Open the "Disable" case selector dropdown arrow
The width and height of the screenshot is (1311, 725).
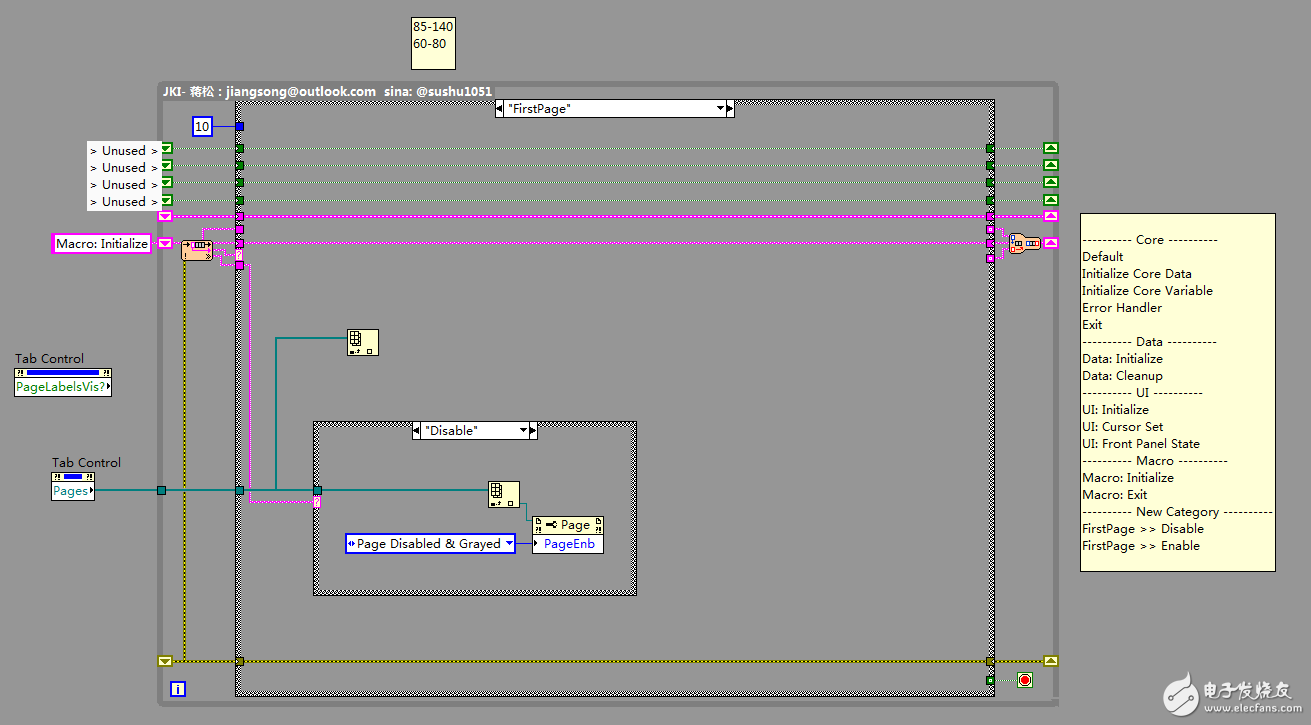(522, 431)
